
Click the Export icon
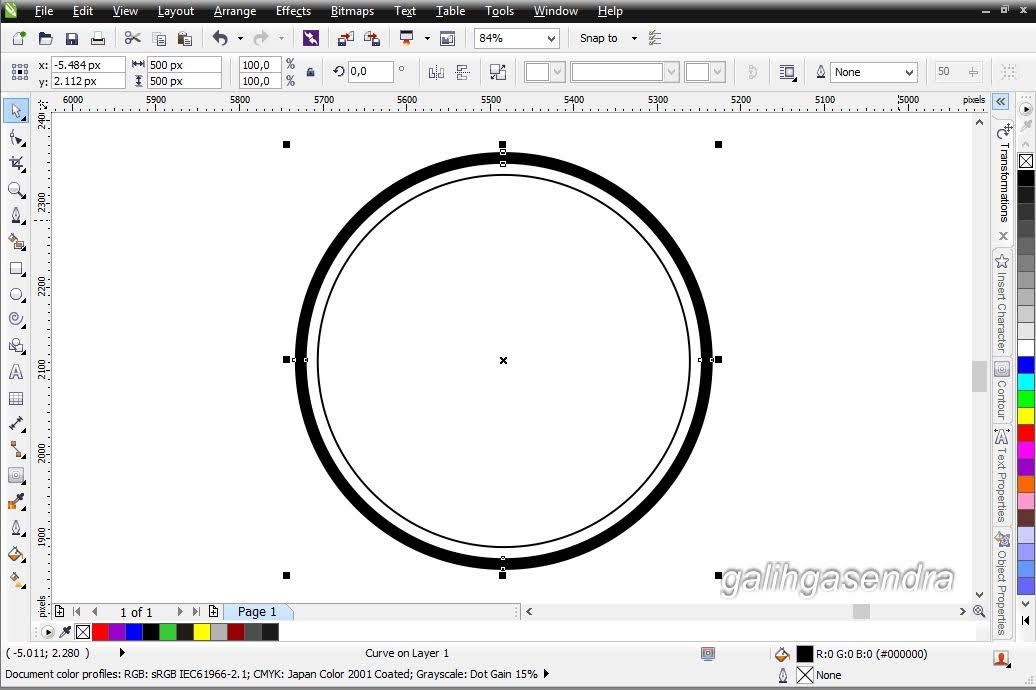[x=372, y=38]
